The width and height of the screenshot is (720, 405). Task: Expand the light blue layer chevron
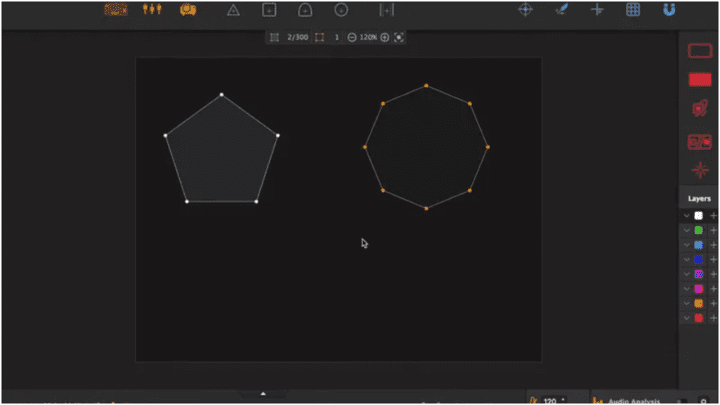[x=686, y=245]
